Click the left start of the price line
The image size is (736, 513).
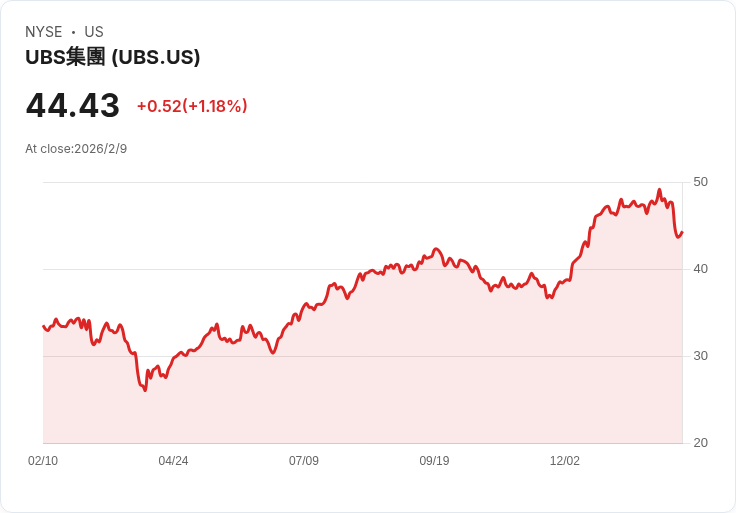[43, 326]
